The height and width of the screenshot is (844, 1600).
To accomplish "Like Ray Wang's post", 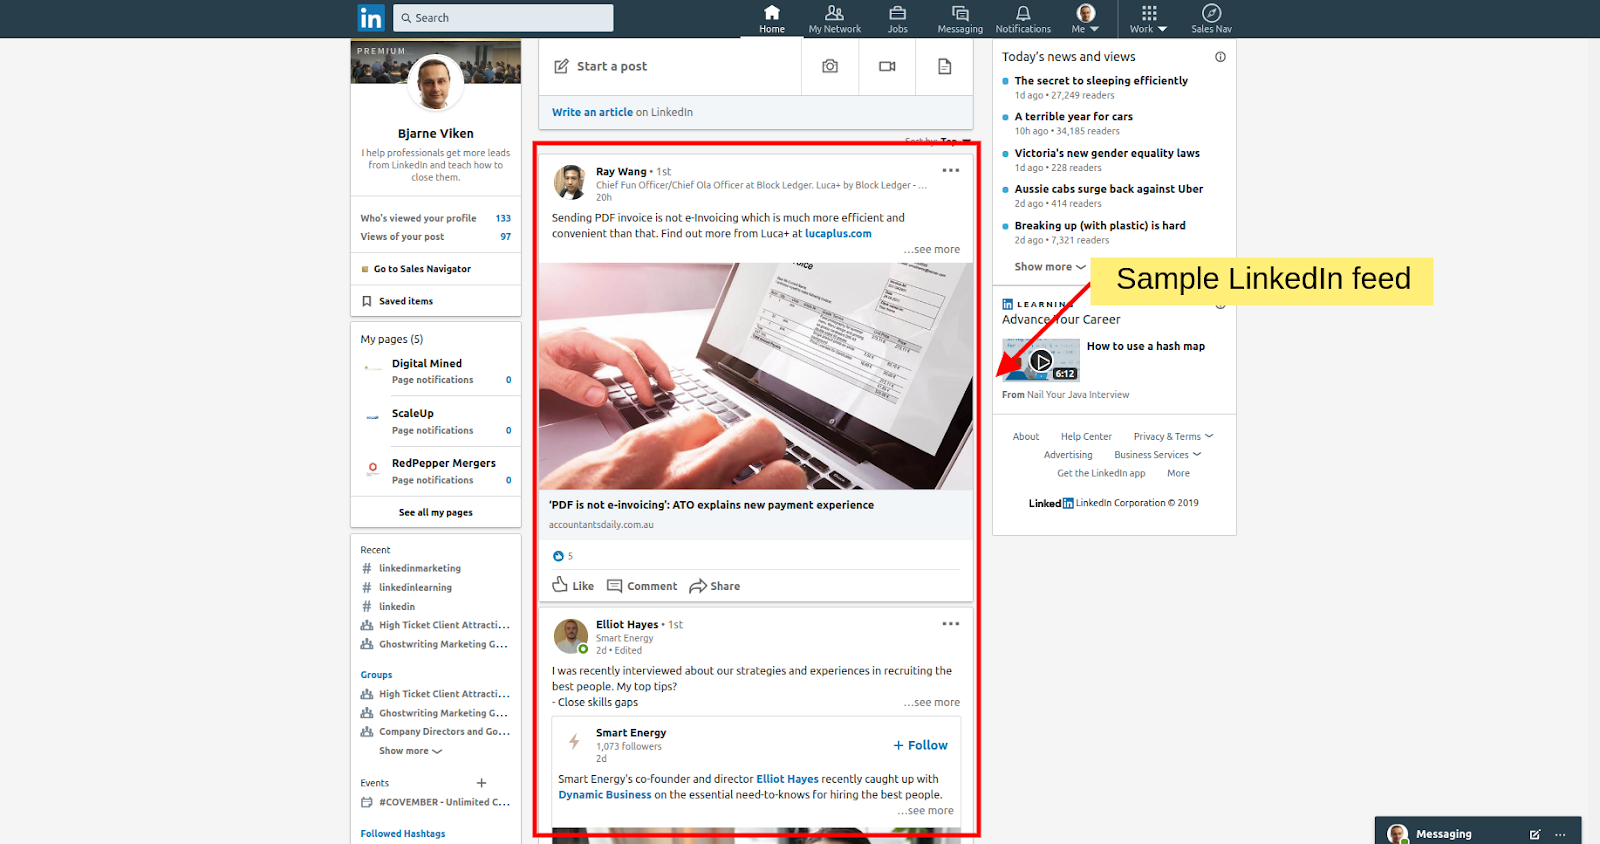I will (573, 586).
